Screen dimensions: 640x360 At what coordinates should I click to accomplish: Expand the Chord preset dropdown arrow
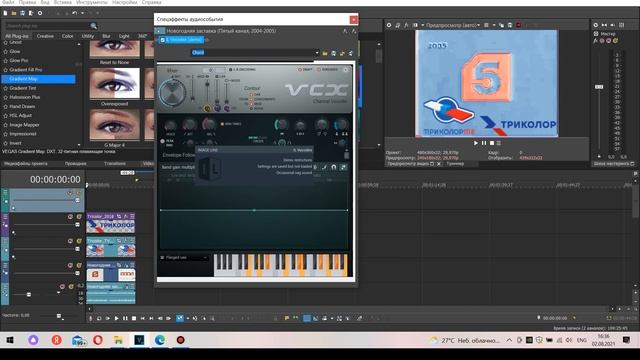(316, 53)
